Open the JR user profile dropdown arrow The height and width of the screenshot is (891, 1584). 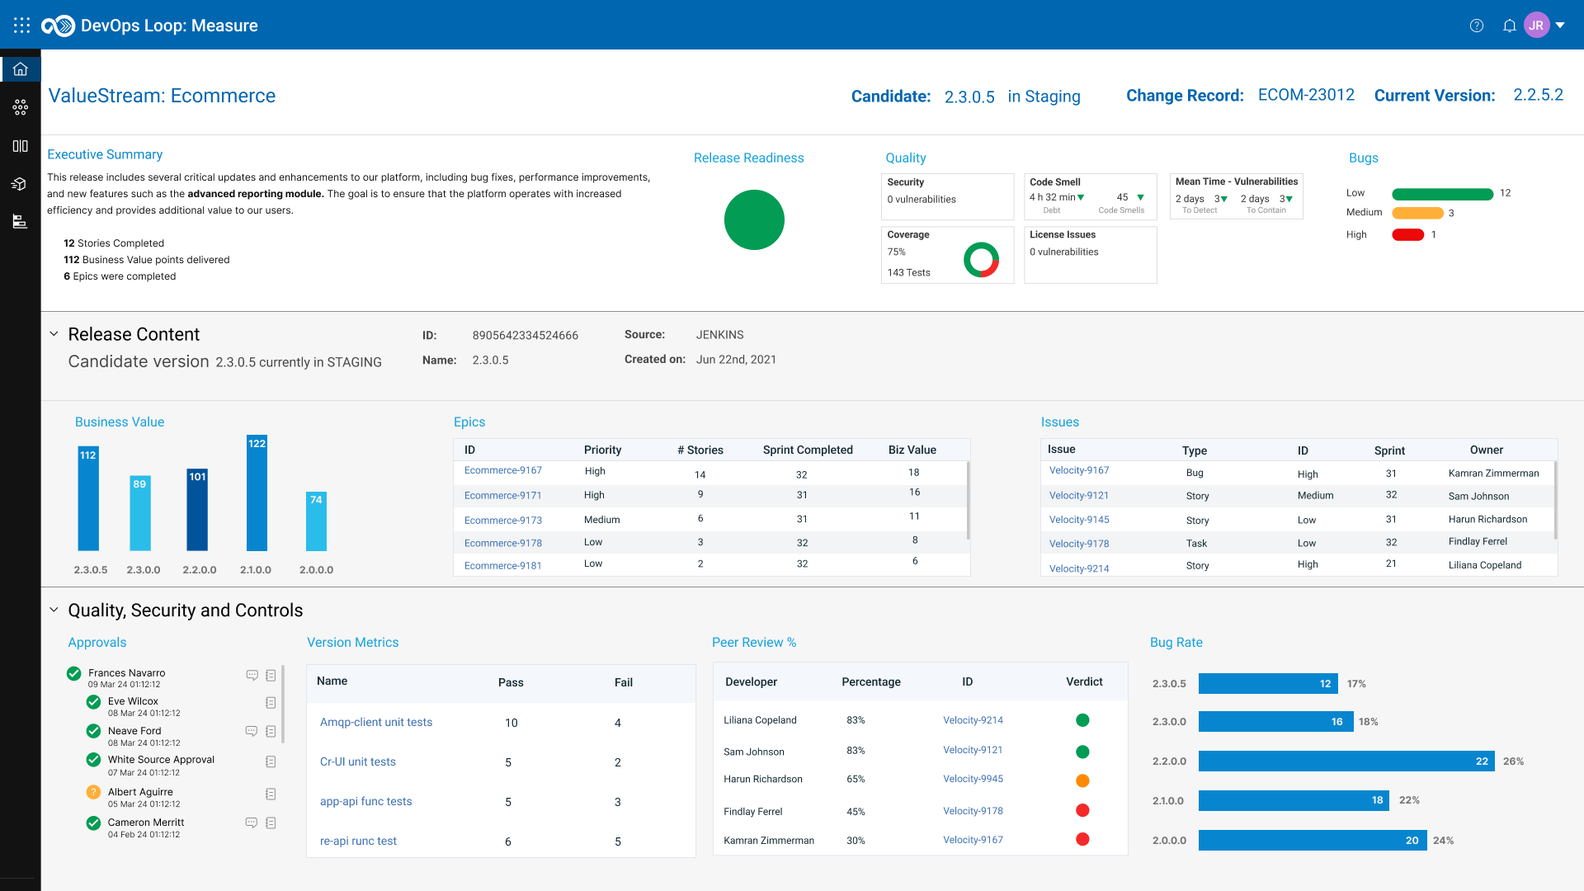pyautogui.click(x=1560, y=25)
